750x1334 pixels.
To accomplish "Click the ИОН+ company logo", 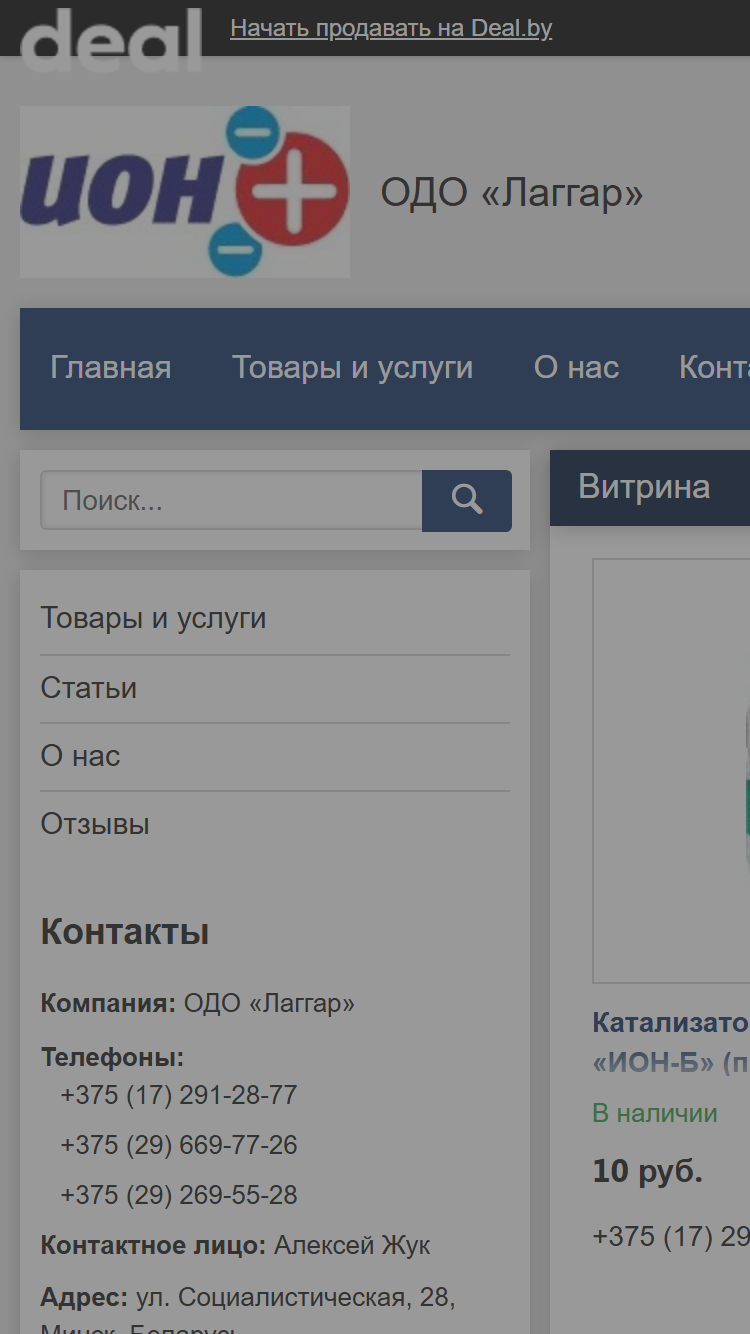I will [185, 192].
